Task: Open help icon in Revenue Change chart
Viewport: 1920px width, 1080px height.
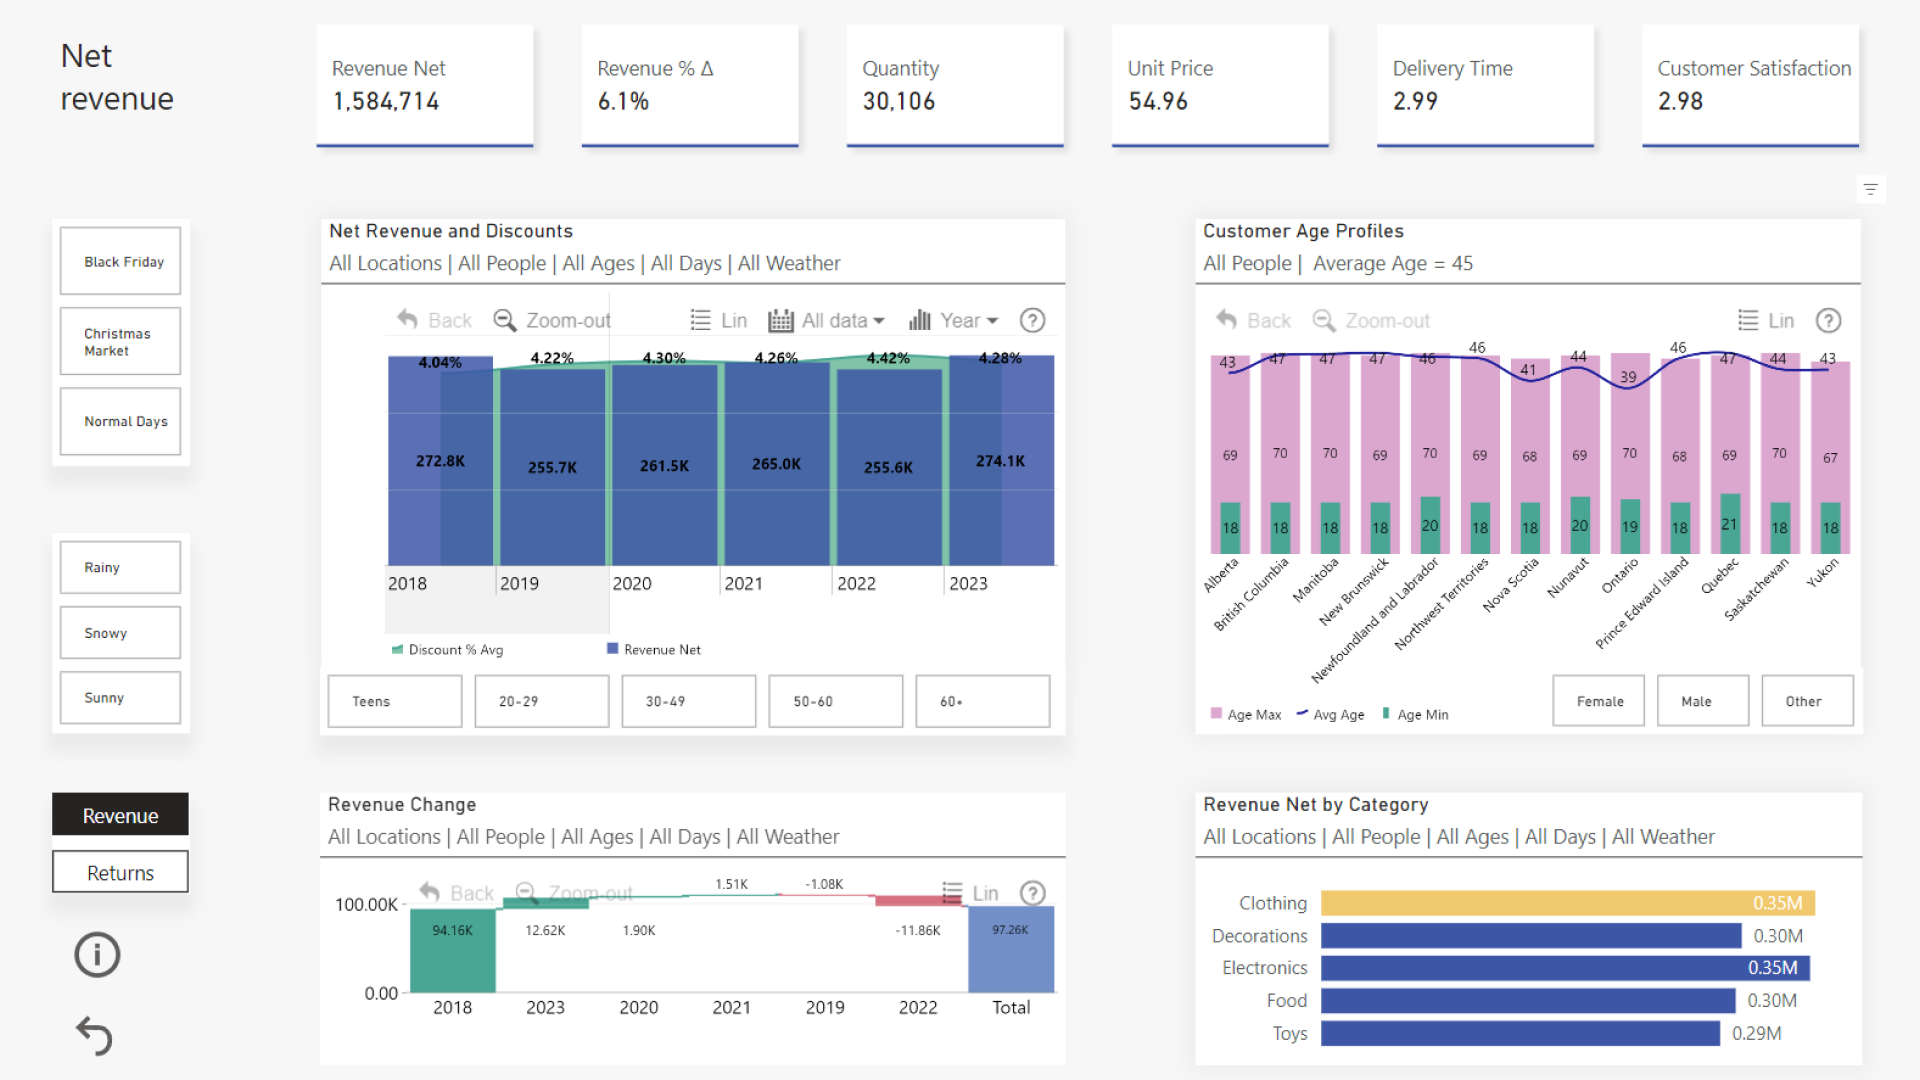Action: pos(1032,892)
